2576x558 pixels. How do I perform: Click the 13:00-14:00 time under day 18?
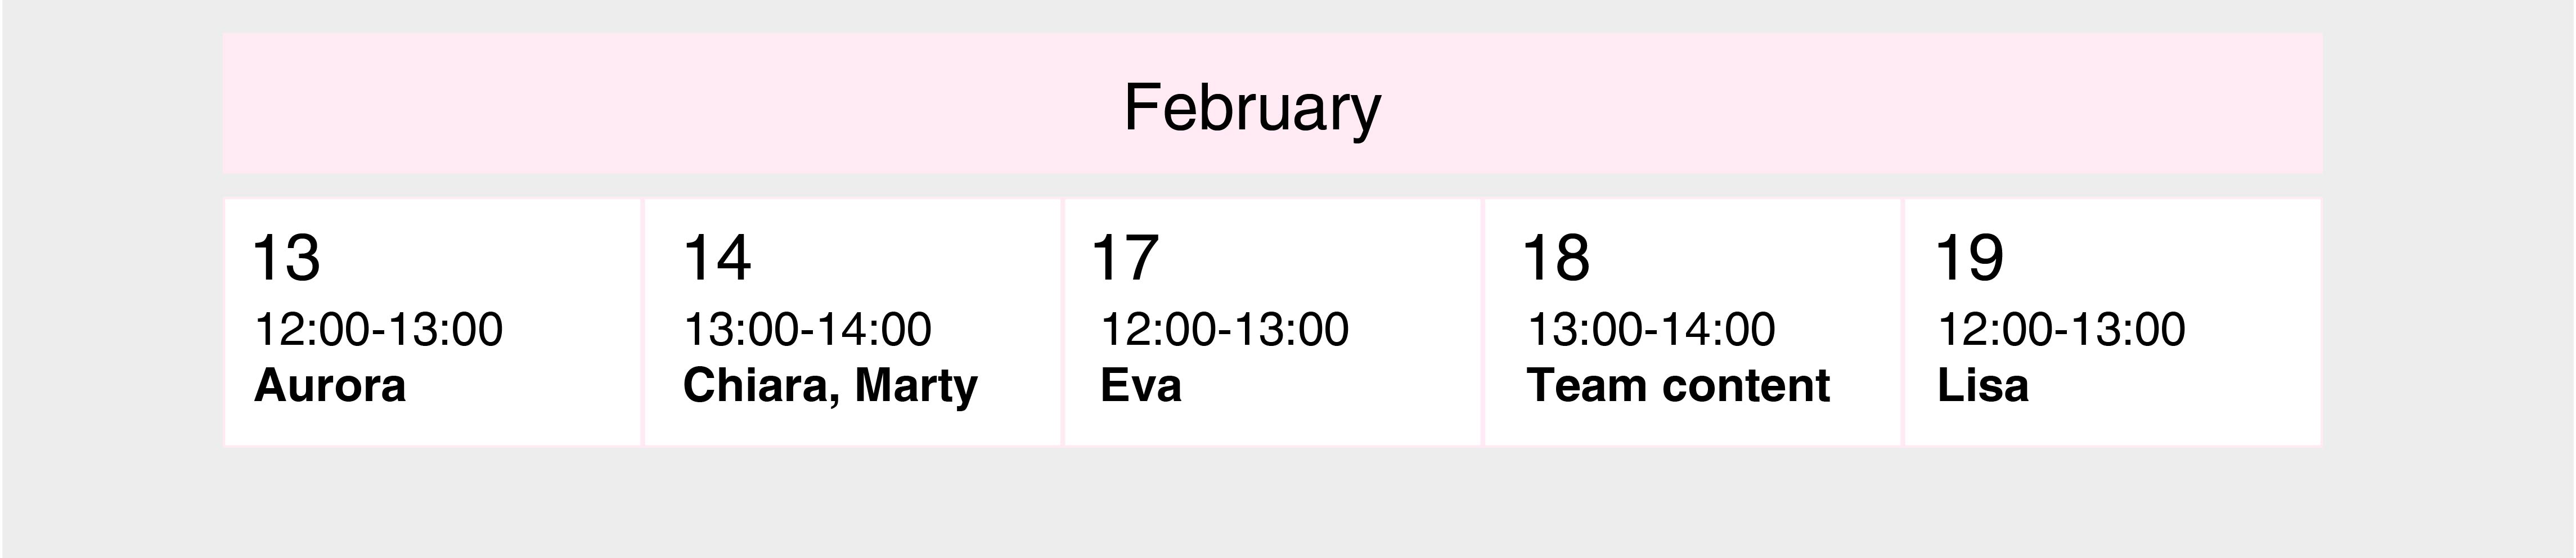click(x=1652, y=329)
